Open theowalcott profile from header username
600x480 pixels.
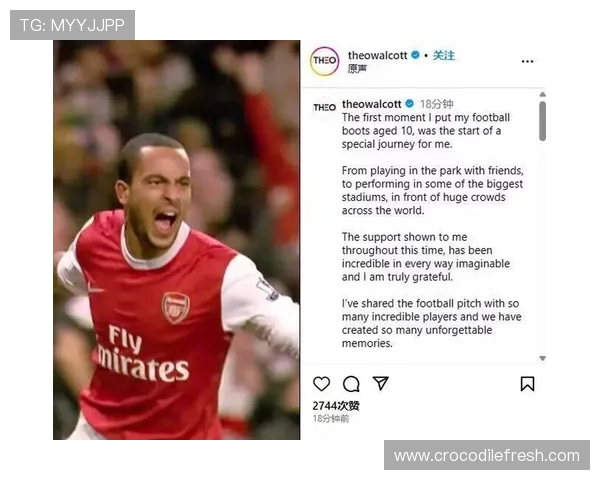click(x=377, y=56)
